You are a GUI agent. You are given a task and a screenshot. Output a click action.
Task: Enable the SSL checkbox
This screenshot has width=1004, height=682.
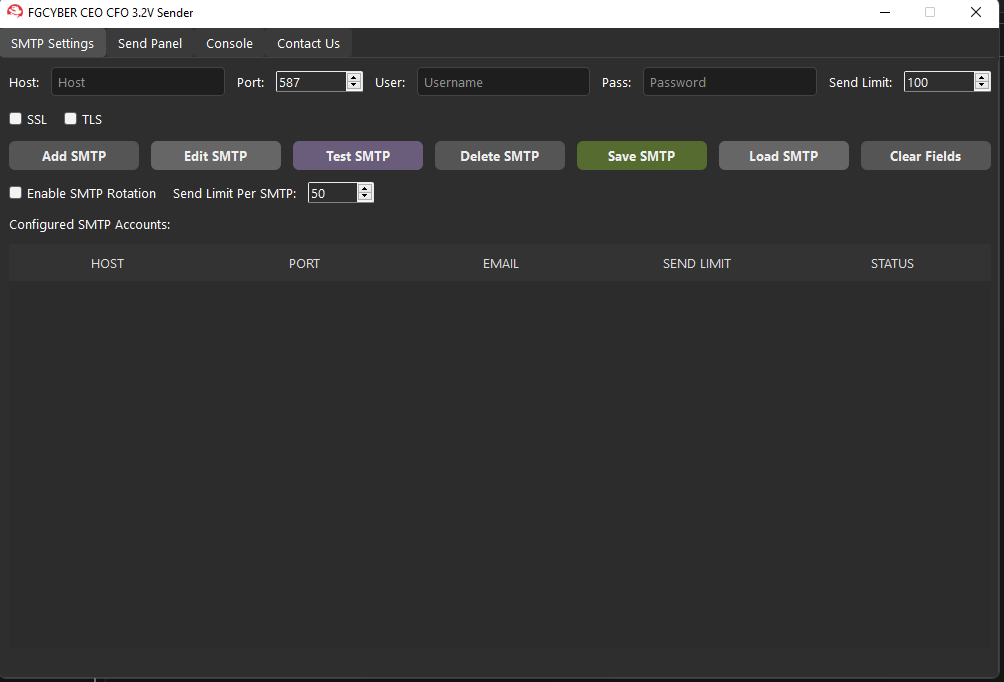click(x=16, y=119)
